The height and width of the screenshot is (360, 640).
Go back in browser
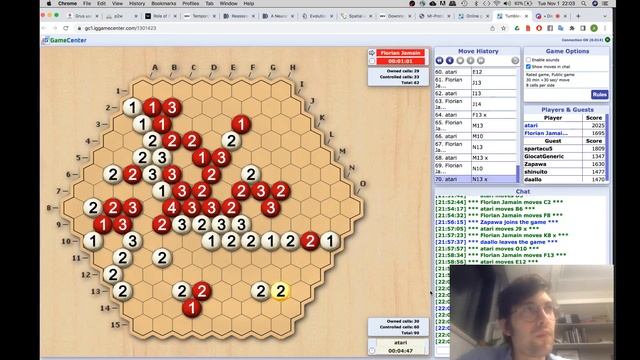(44, 28)
